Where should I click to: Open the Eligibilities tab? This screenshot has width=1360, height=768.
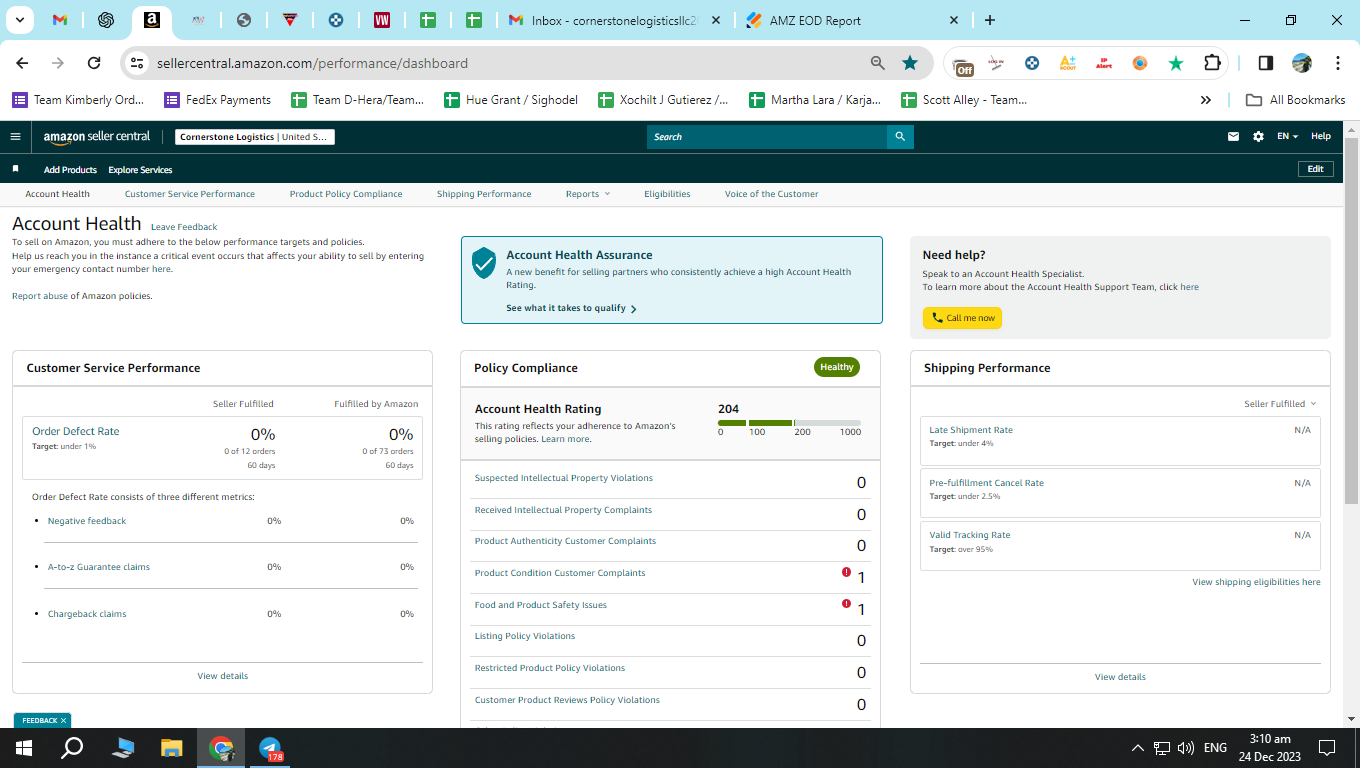click(x=667, y=194)
